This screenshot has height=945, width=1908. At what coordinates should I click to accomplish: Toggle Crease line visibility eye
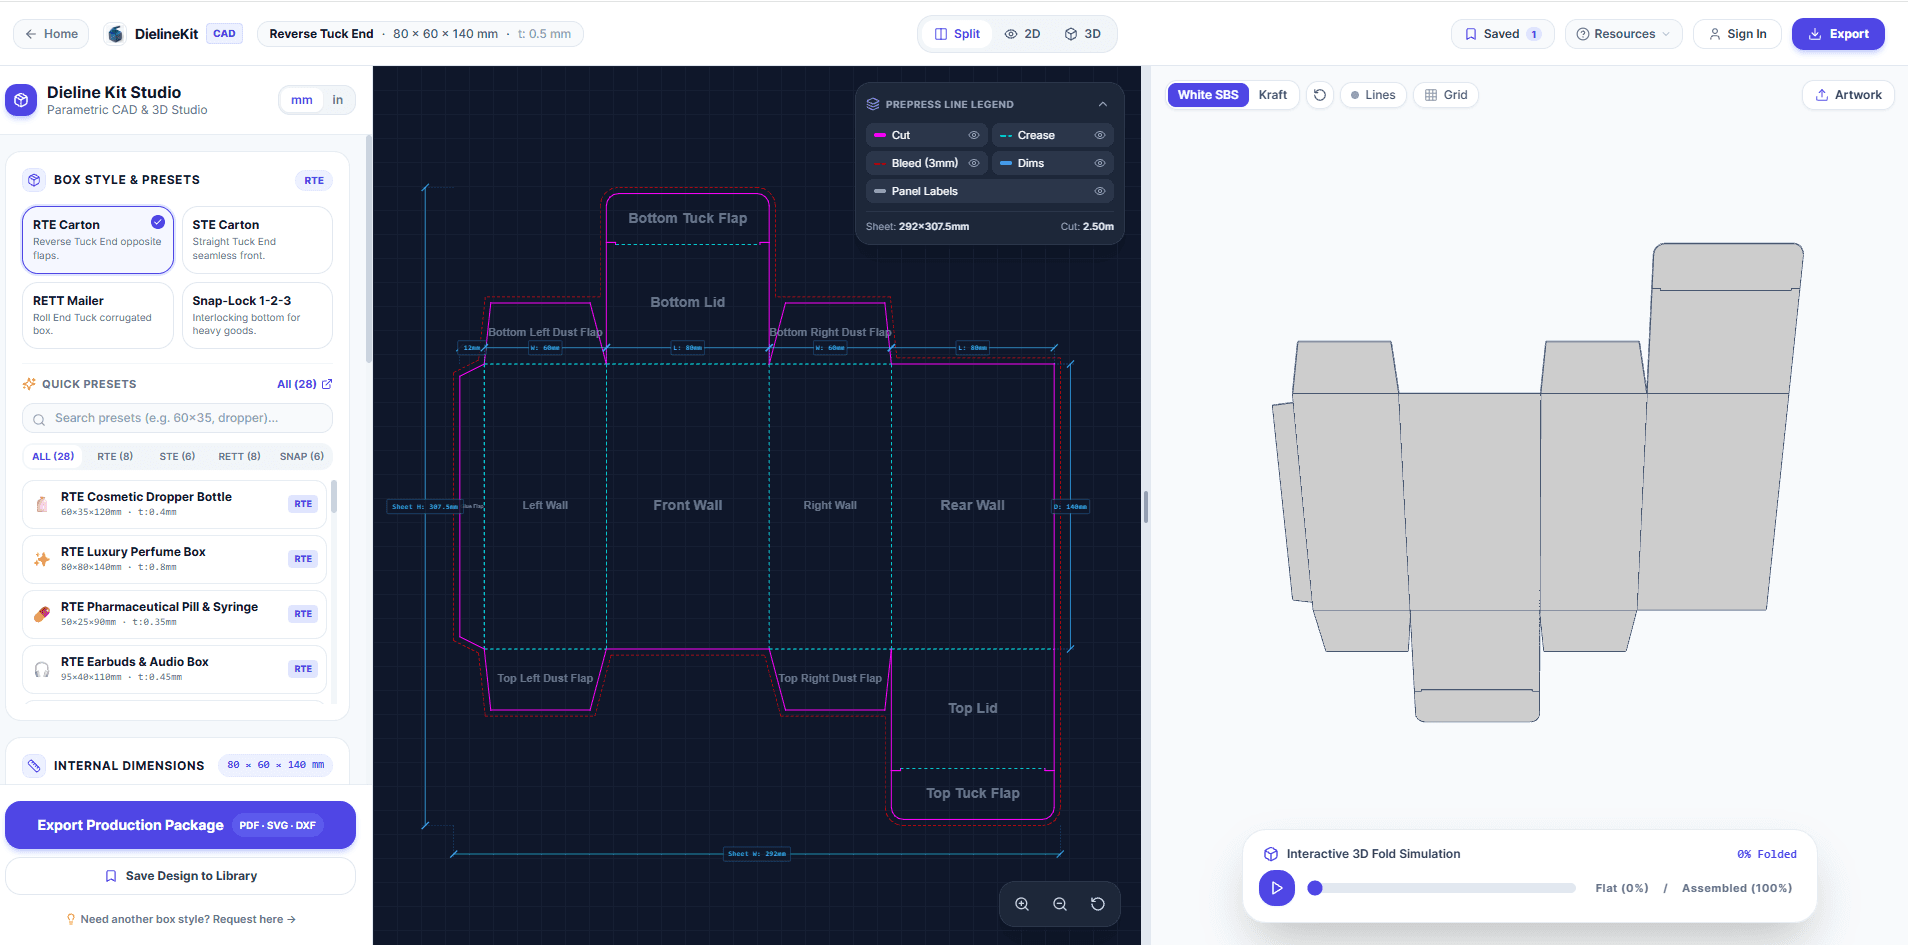coord(1100,135)
